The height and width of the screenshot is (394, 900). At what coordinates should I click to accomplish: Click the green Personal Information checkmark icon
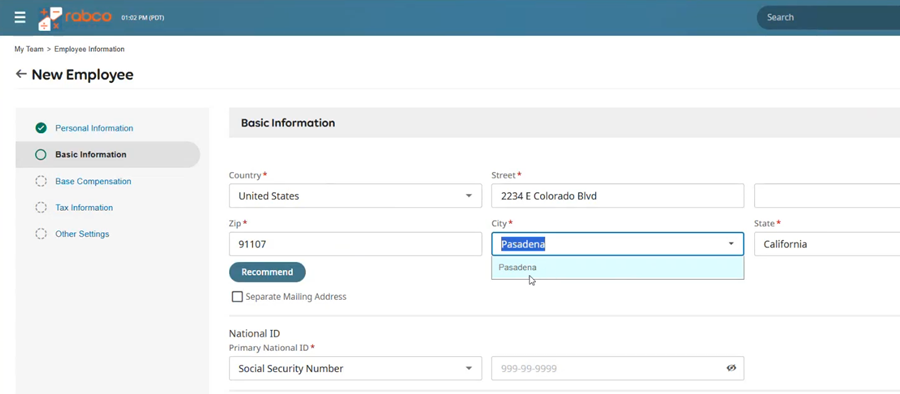(x=41, y=128)
